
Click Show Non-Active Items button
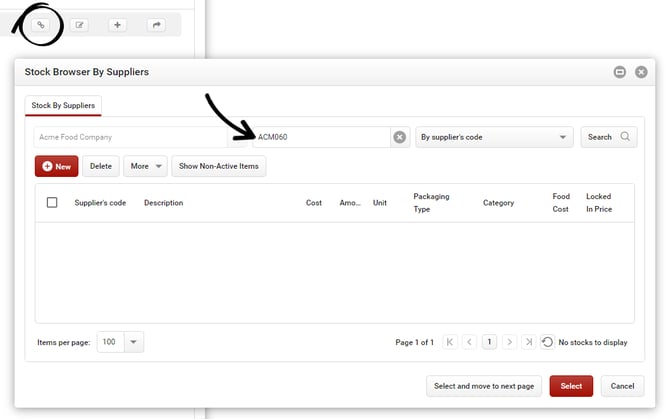pos(219,166)
